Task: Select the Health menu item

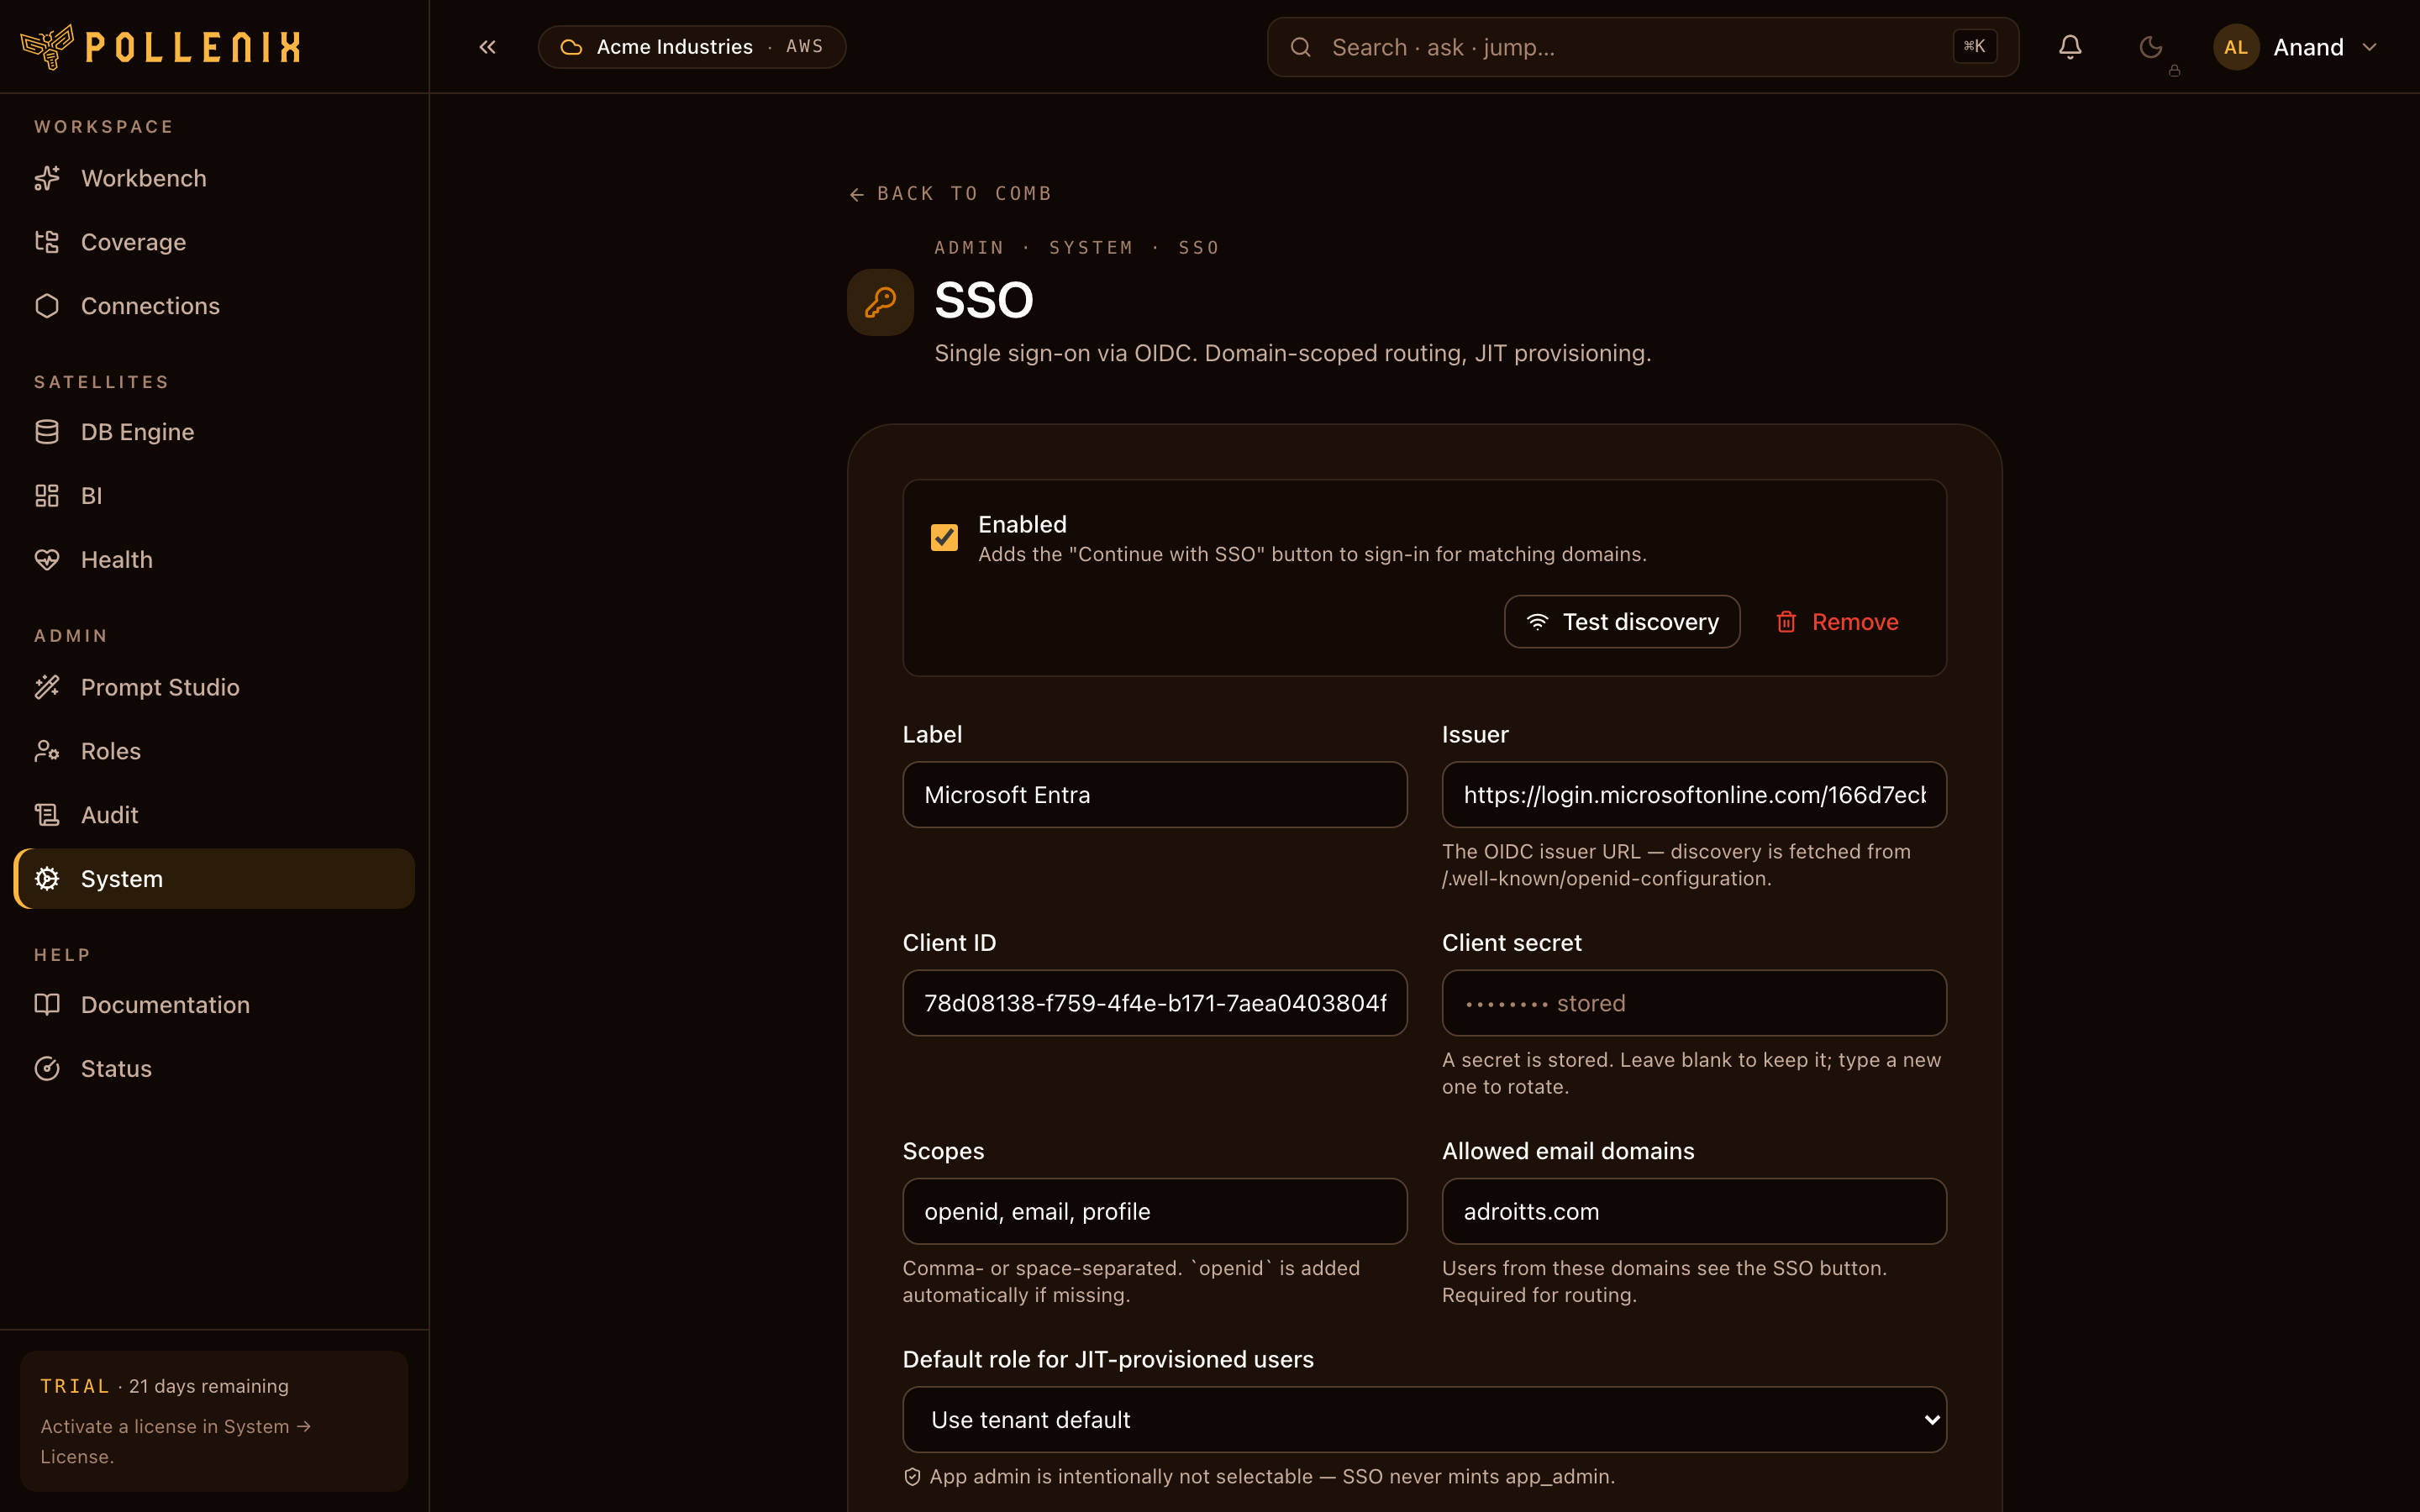Action: tap(214, 560)
